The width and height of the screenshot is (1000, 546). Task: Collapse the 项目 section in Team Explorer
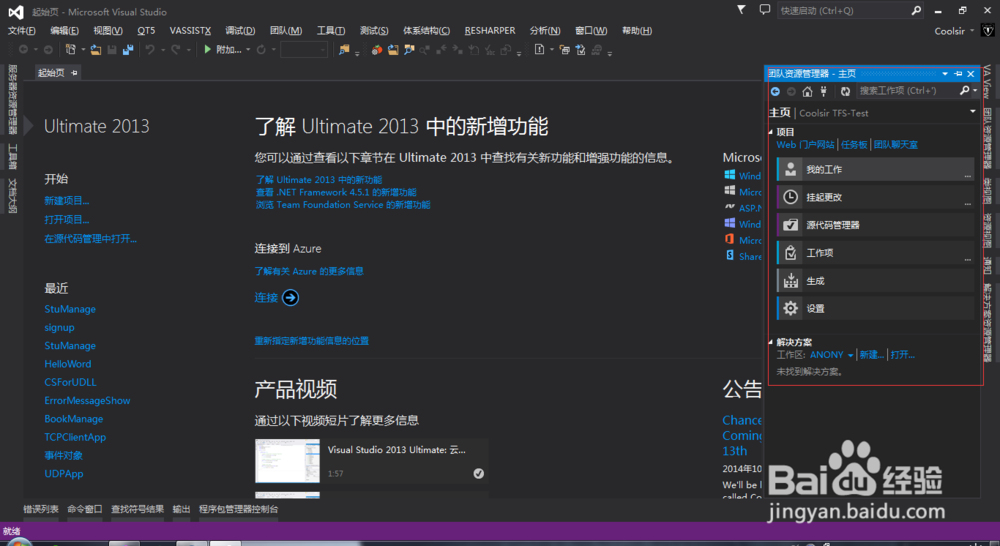point(770,132)
